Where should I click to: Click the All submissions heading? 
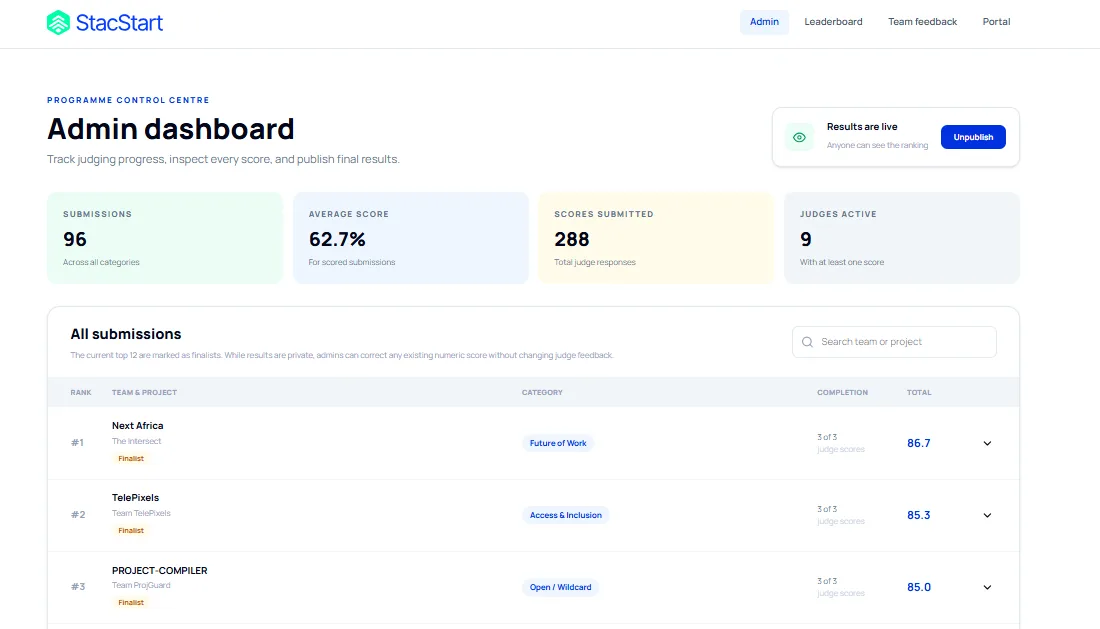tap(126, 334)
